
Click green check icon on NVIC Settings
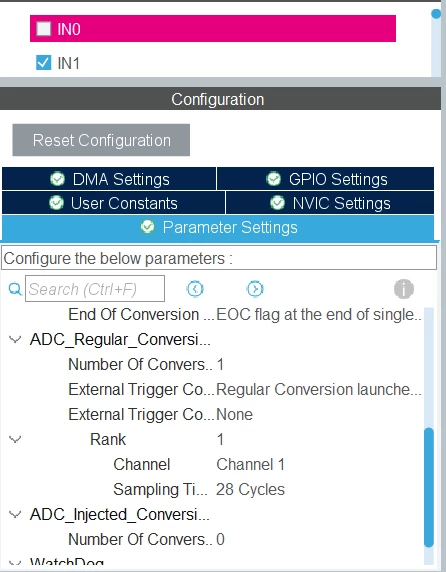[x=278, y=203]
